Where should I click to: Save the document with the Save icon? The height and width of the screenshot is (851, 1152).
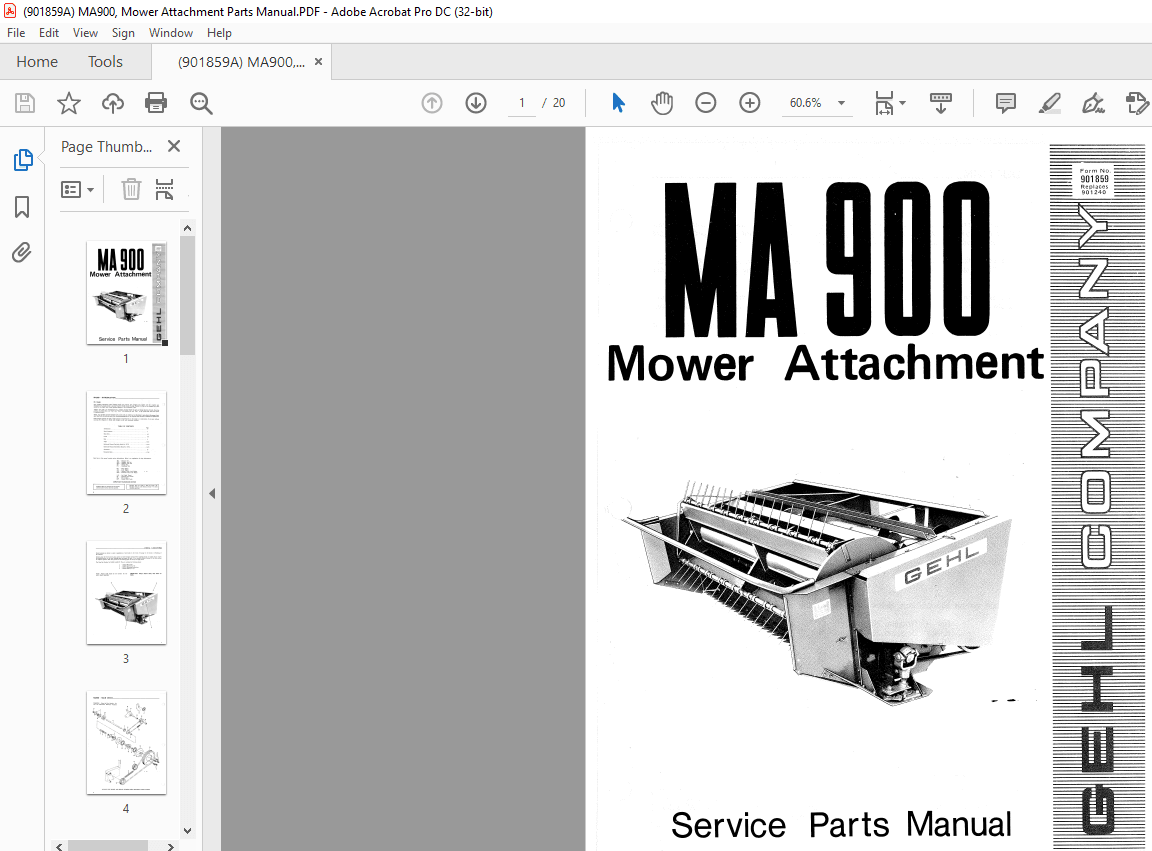point(24,103)
